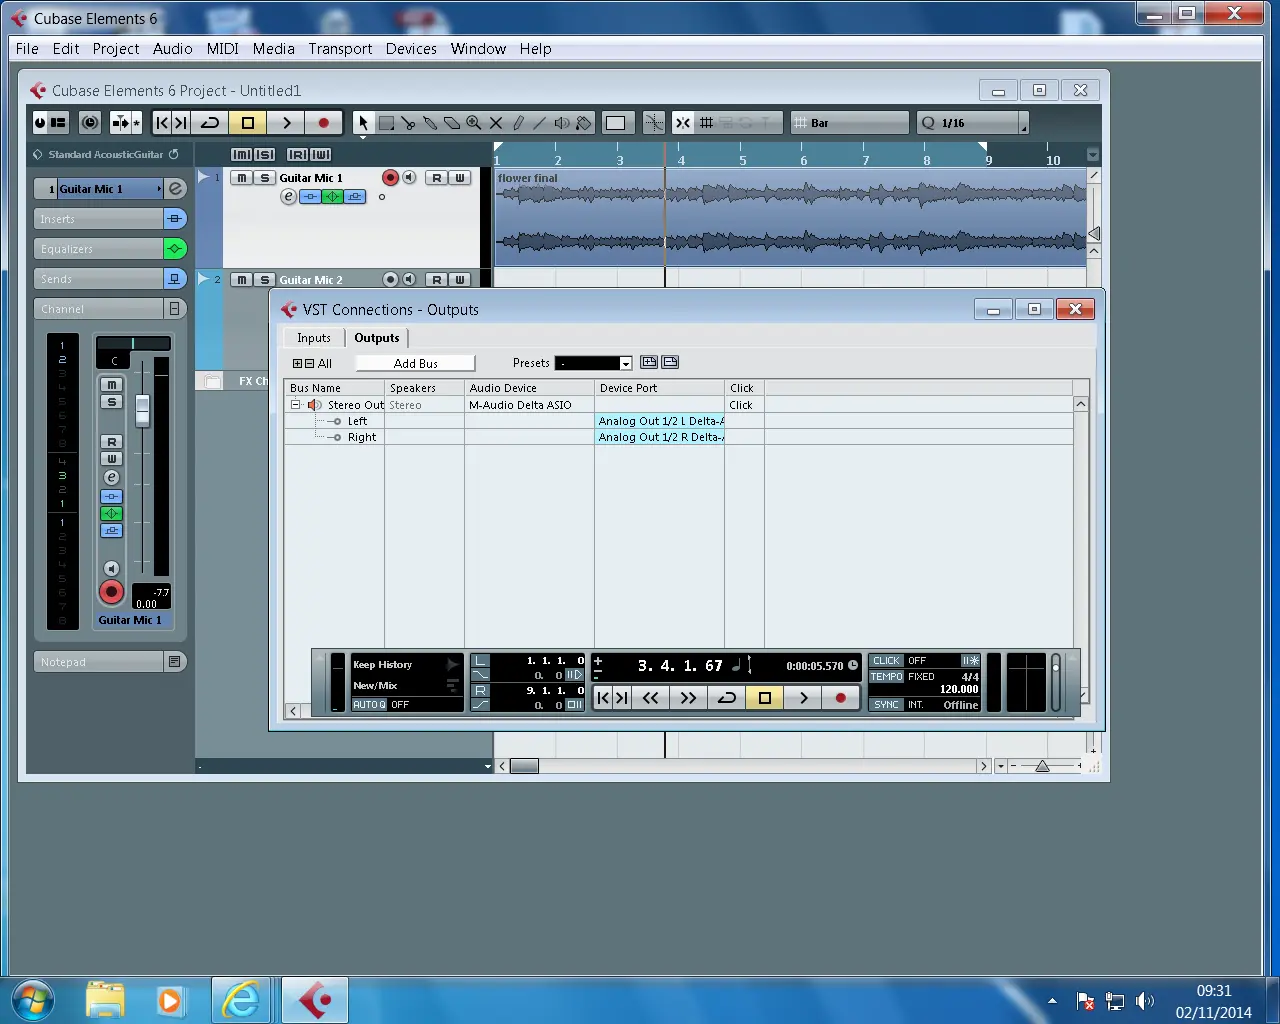1280x1024 pixels.
Task: Select the Glue tool
Action: pos(430,123)
